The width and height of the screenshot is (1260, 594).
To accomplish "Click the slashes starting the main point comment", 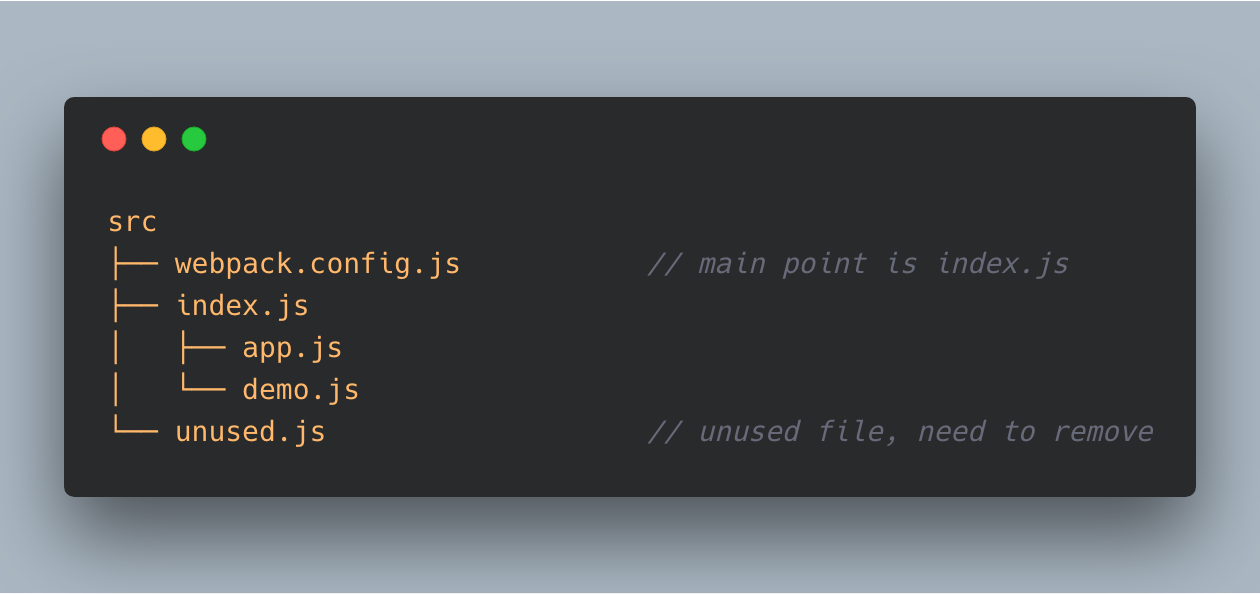I will (x=664, y=264).
